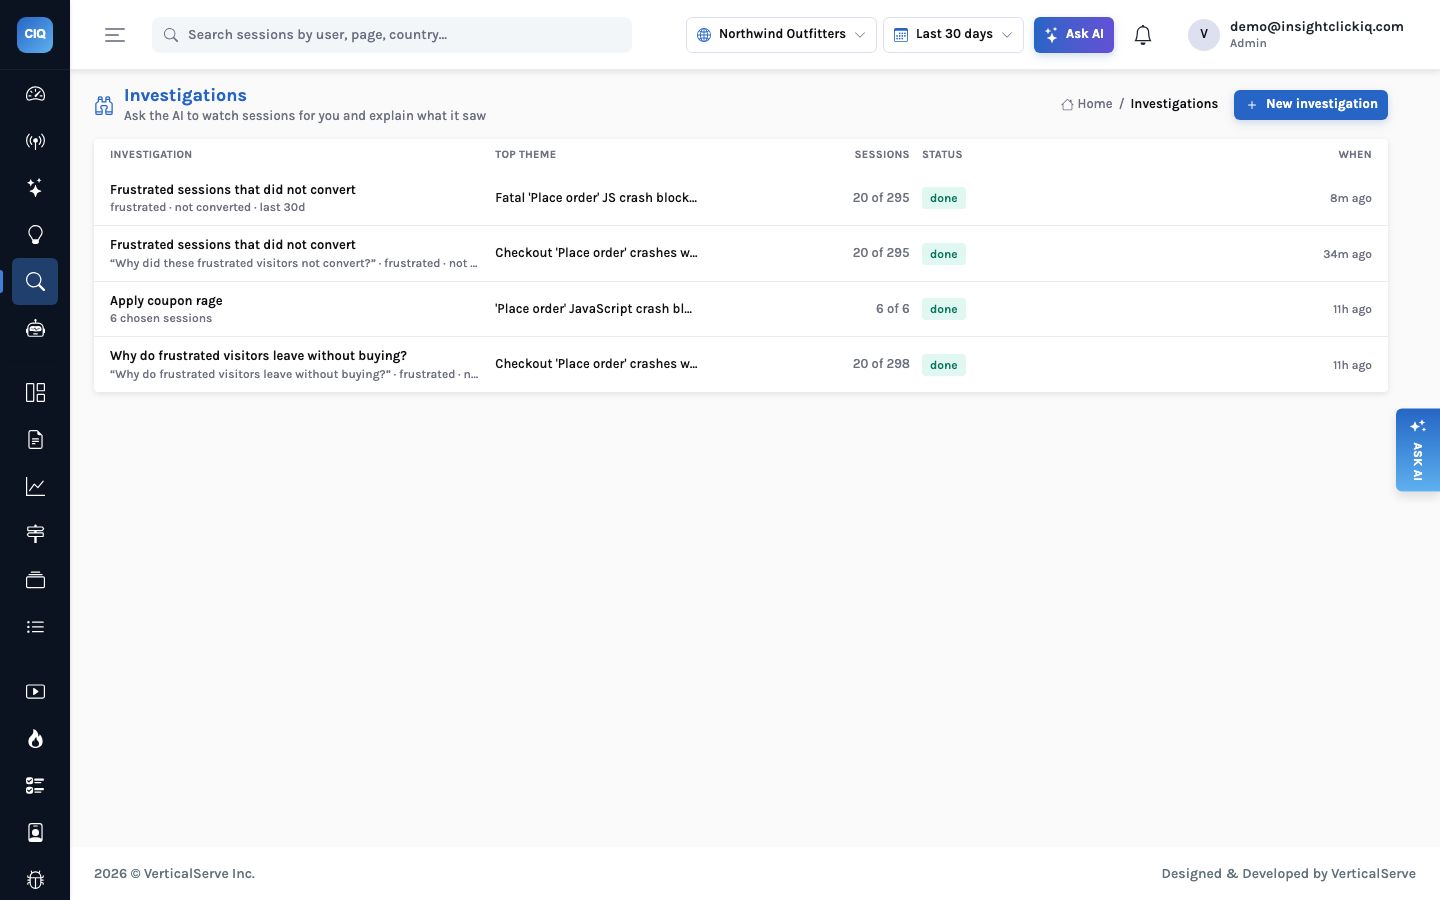
Task: Open 'Why do frustrated visitors leave without buying?'
Action: tap(741, 365)
